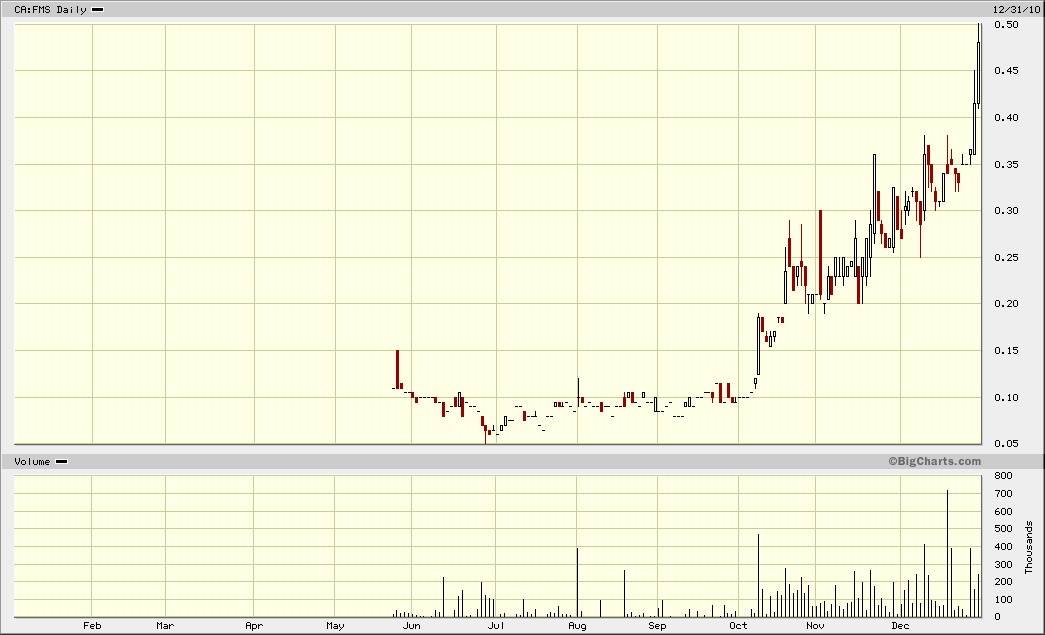Click the 600 volume axis label

1003,512
